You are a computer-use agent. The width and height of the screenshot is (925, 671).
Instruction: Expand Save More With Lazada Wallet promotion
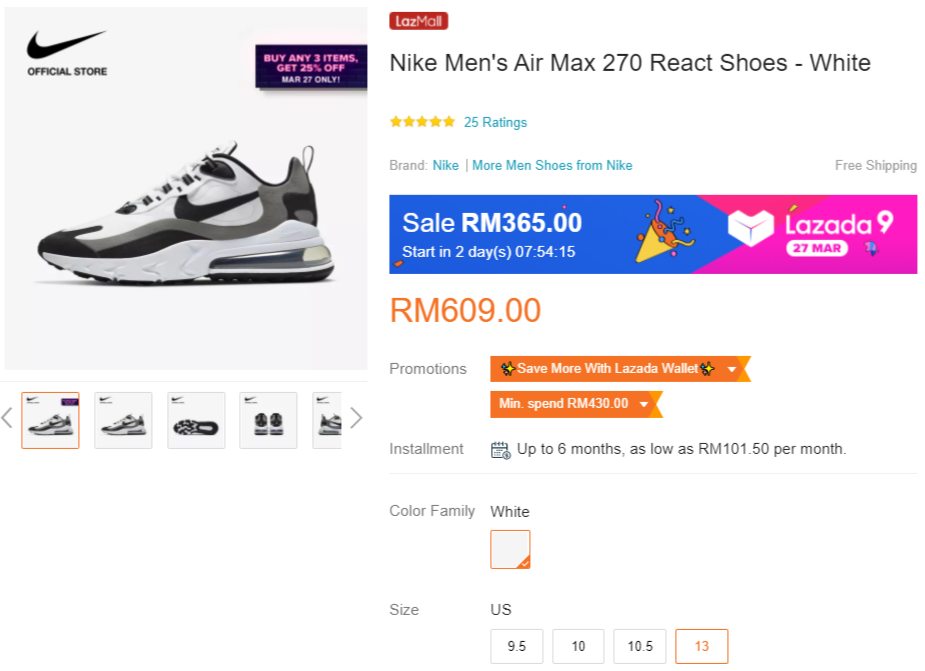733,369
